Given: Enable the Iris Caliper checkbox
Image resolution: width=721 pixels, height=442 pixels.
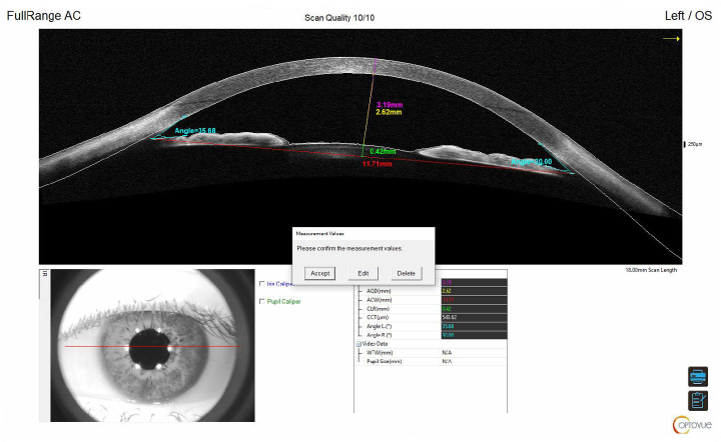Looking at the screenshot, I should click(262, 283).
